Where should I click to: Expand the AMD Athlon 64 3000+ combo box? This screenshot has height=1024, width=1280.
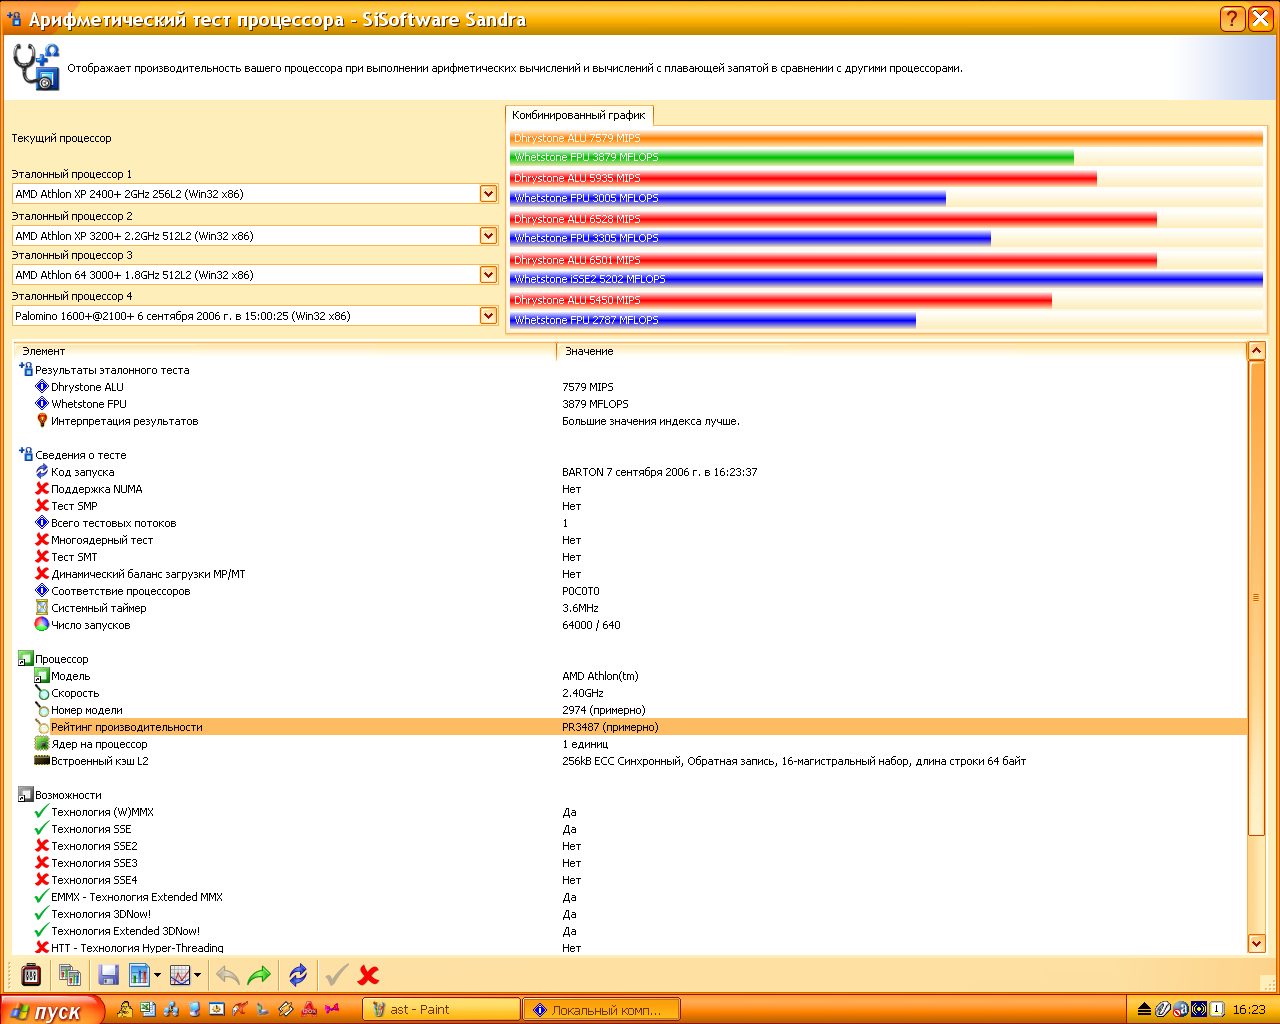[x=488, y=275]
